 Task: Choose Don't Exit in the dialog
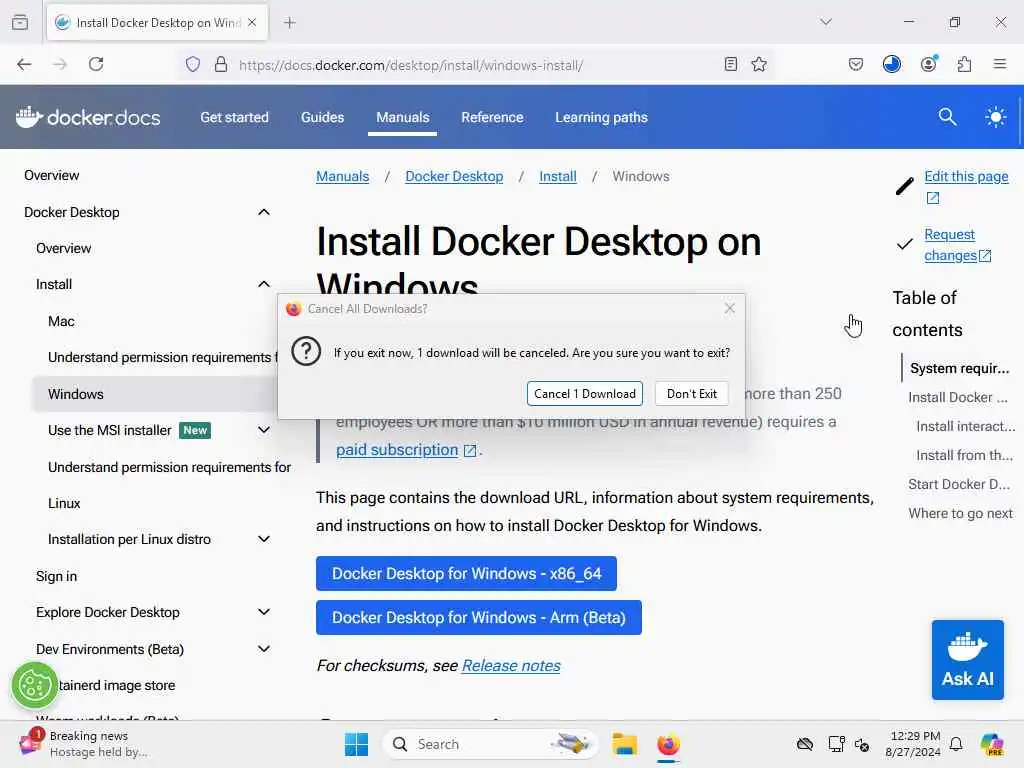692,394
